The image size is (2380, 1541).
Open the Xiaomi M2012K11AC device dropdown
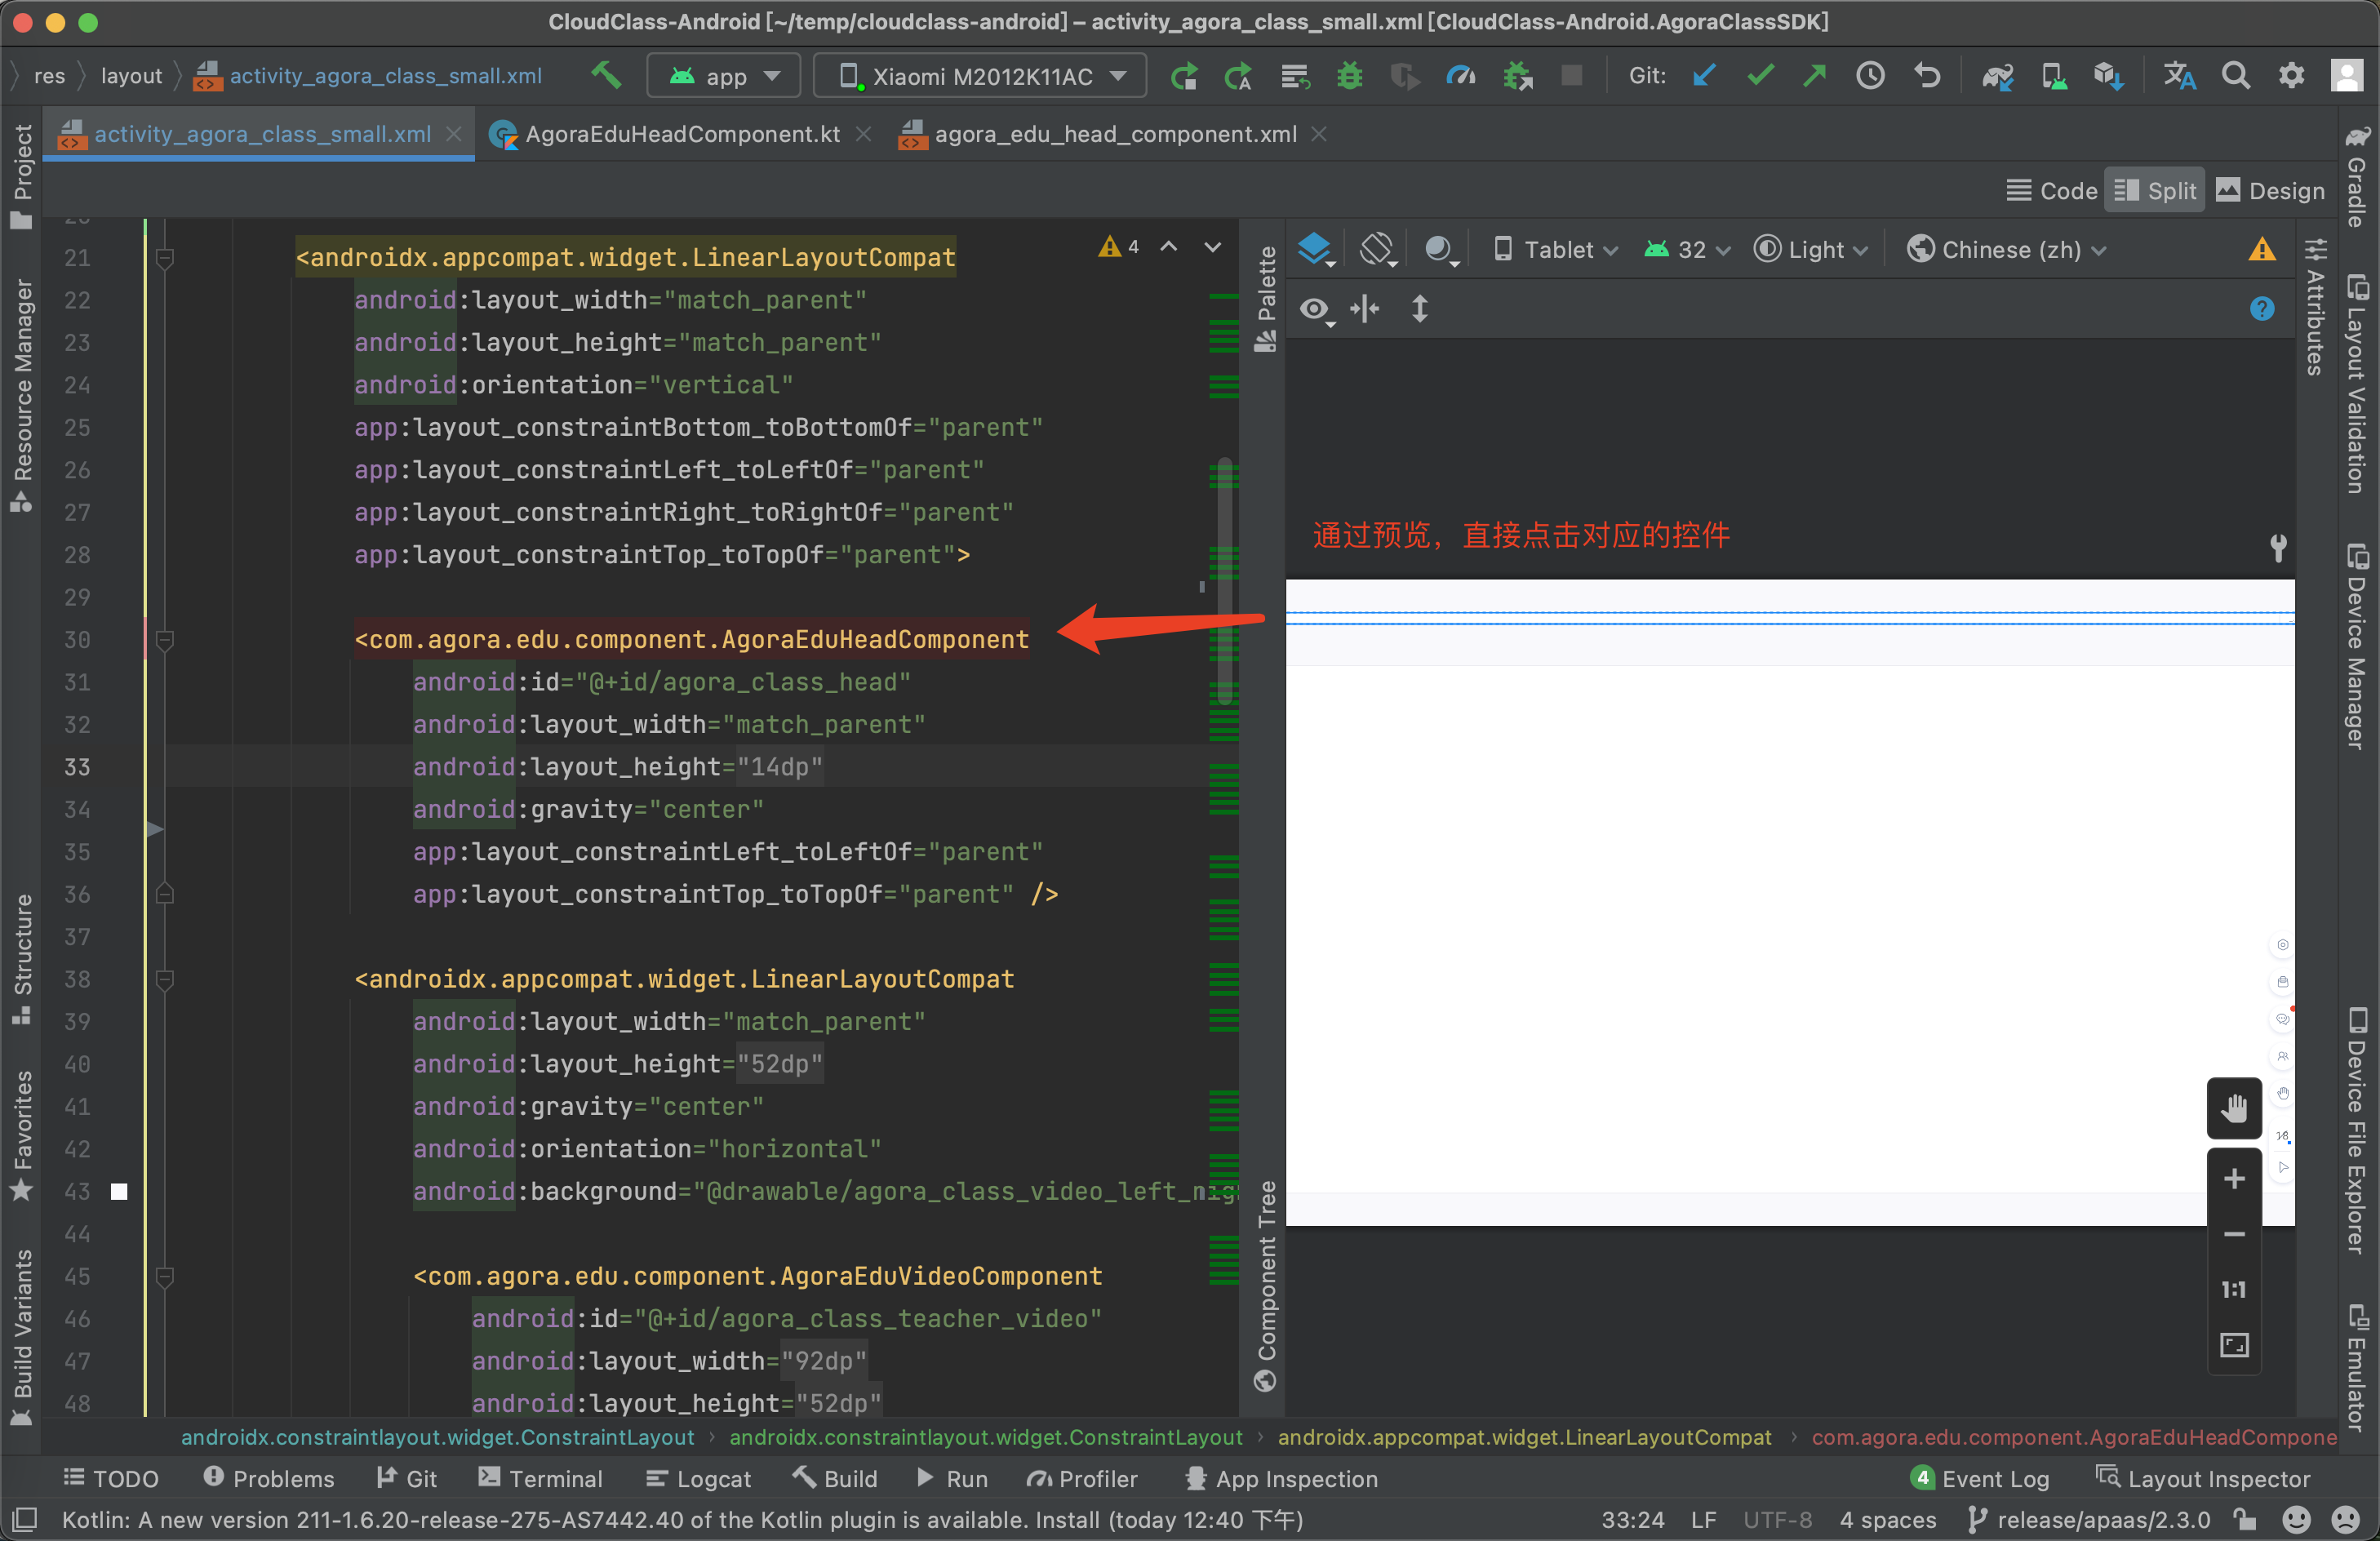(980, 76)
